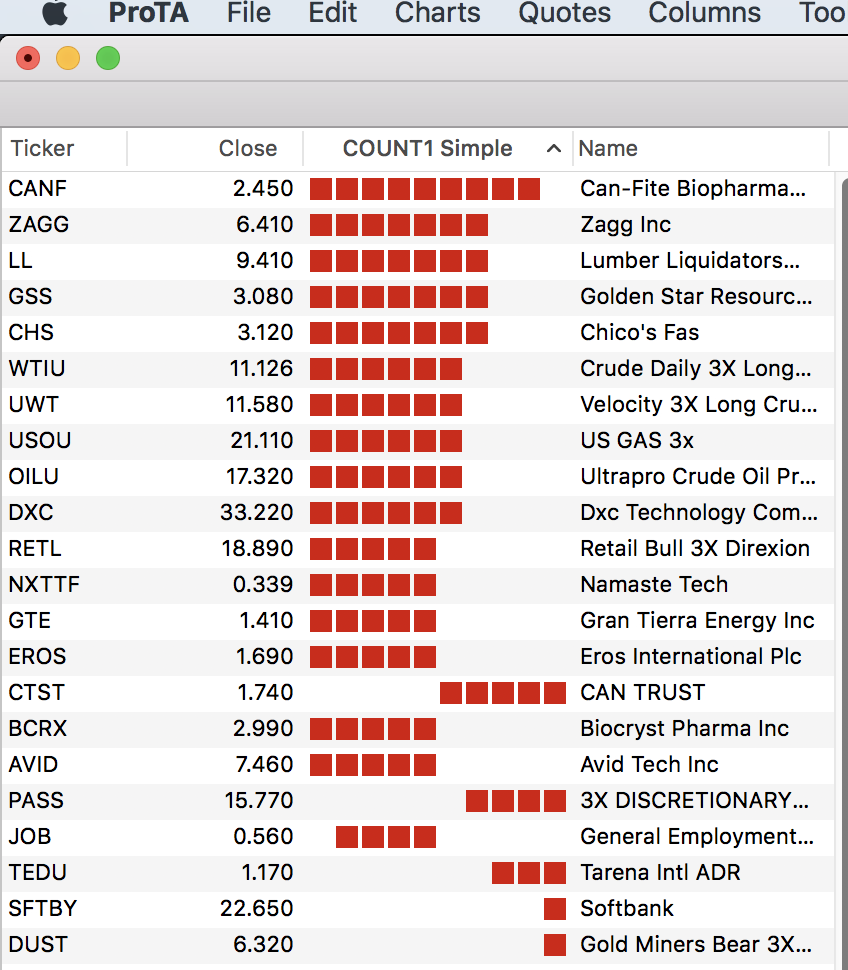Click the close price 2.450

pyautogui.click(x=263, y=189)
